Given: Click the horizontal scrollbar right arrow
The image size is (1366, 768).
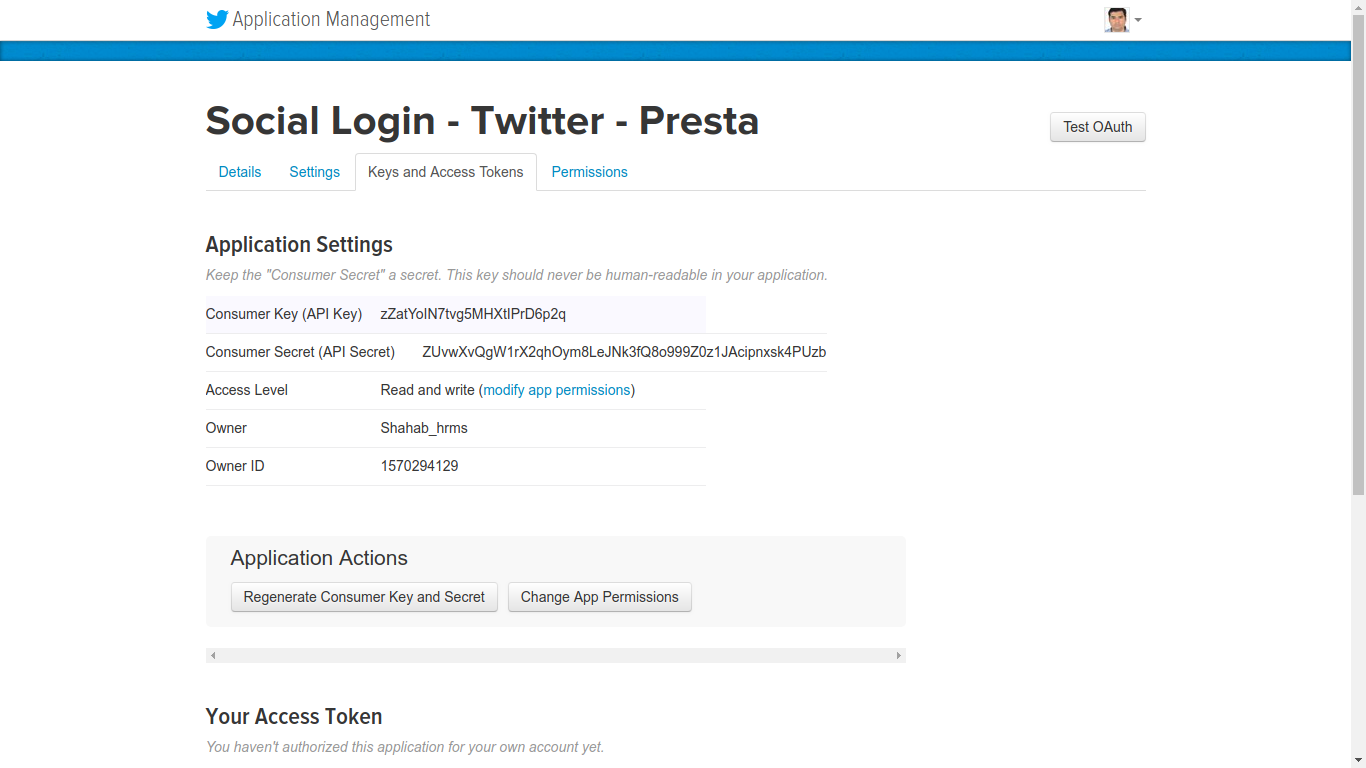Looking at the screenshot, I should point(899,656).
